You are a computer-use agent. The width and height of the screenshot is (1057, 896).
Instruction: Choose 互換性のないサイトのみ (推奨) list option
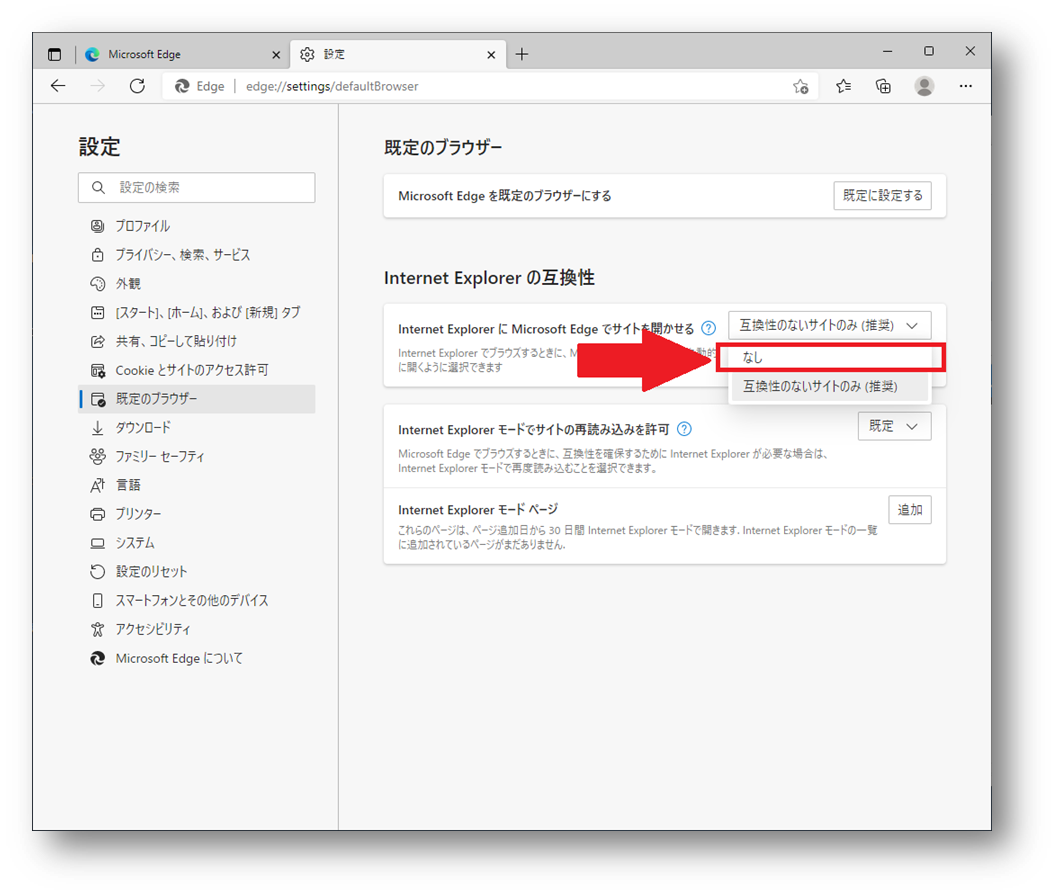830,386
